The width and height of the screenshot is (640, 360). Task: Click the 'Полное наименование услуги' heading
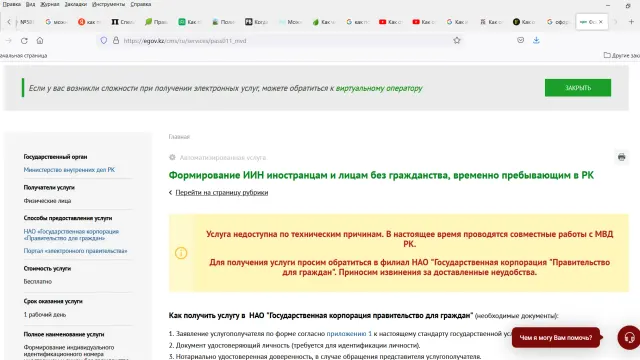tap(64, 334)
